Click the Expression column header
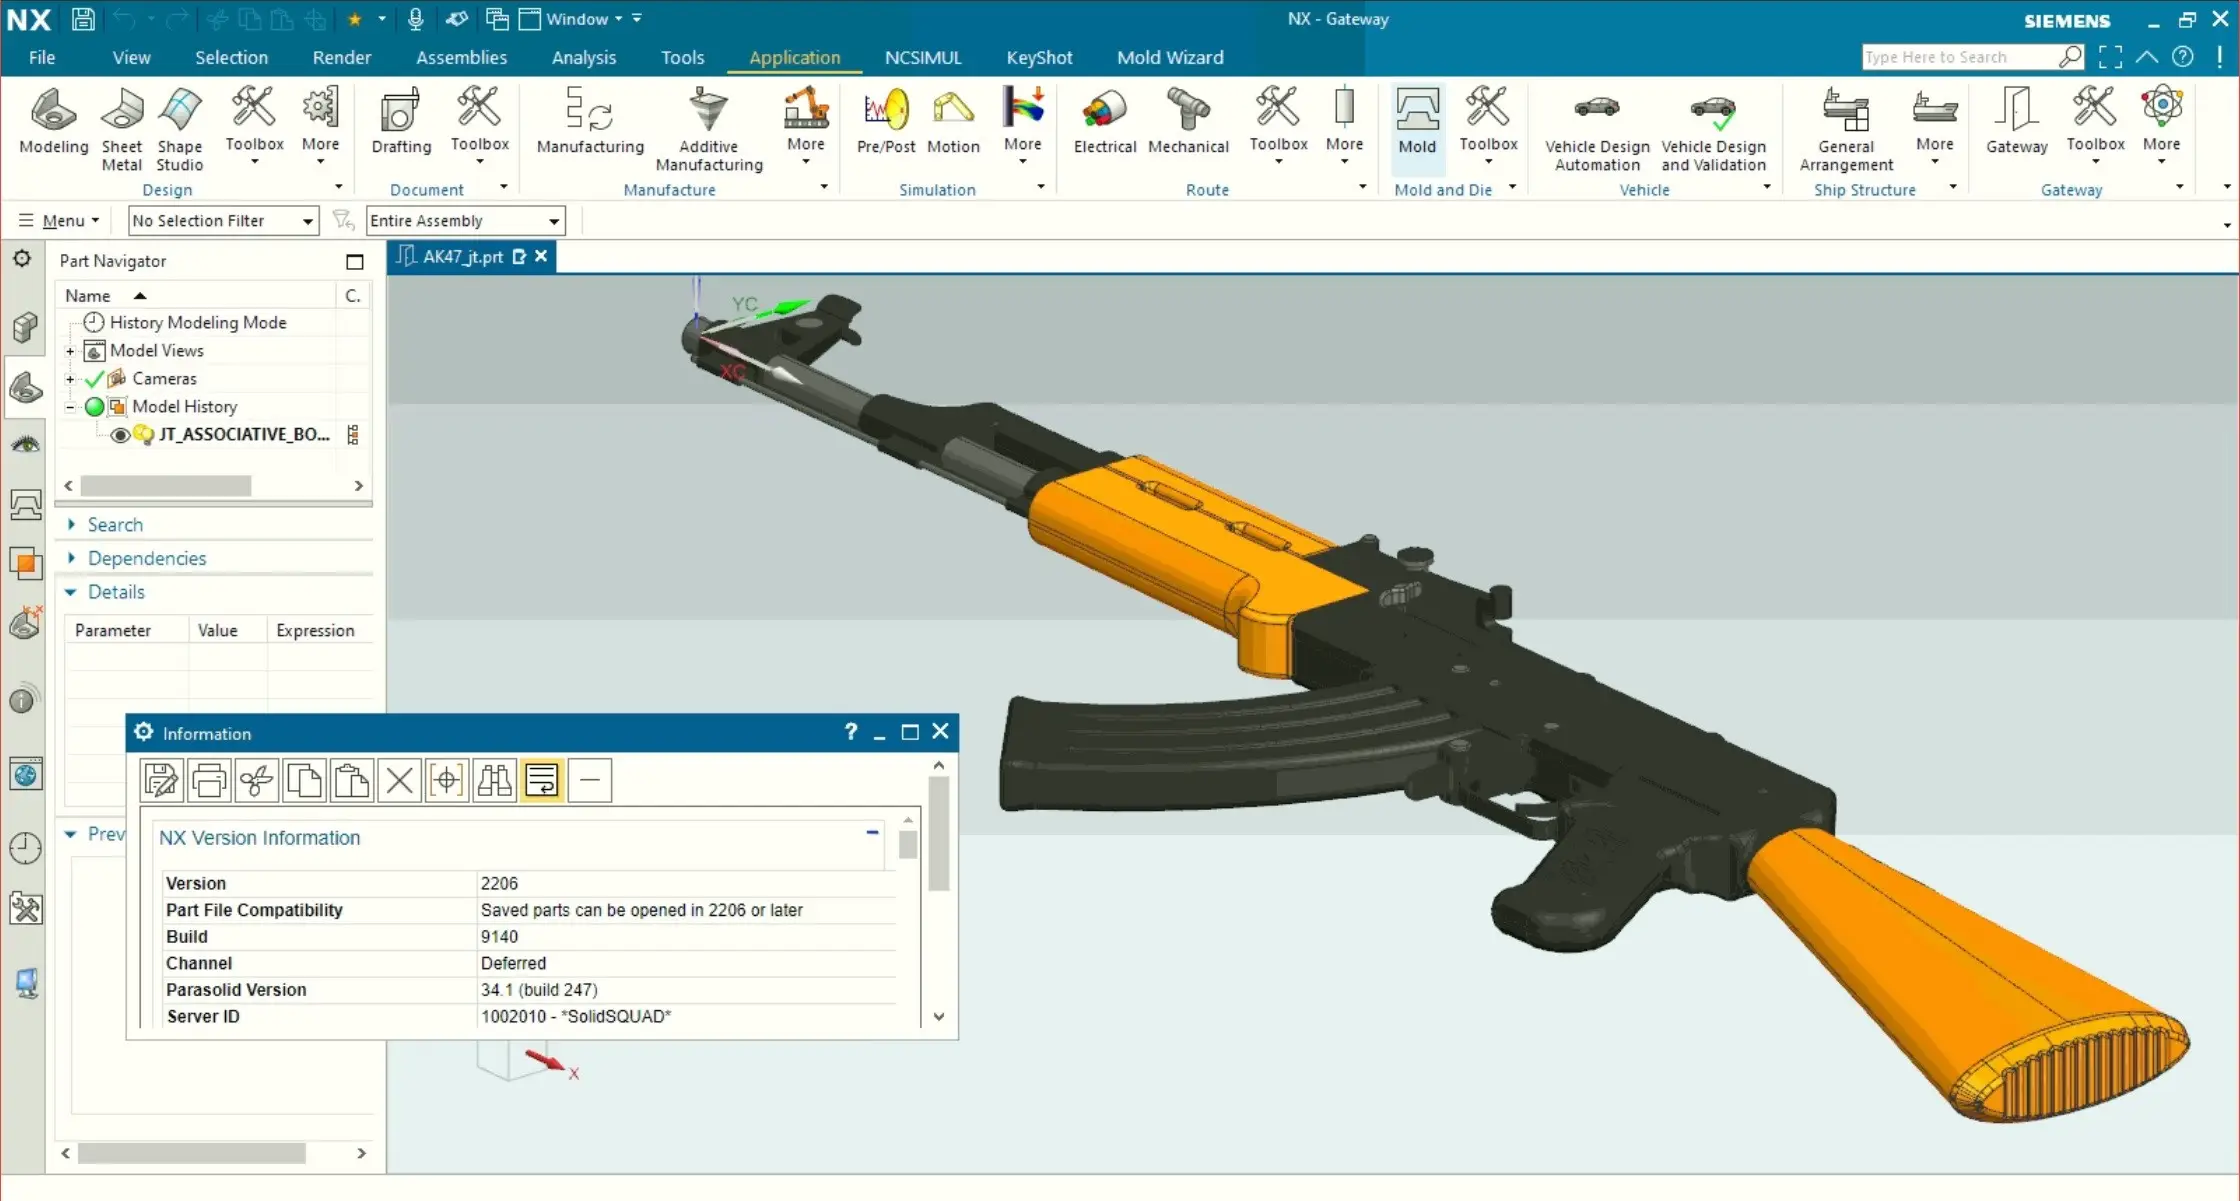The image size is (2240, 1201). (319, 630)
